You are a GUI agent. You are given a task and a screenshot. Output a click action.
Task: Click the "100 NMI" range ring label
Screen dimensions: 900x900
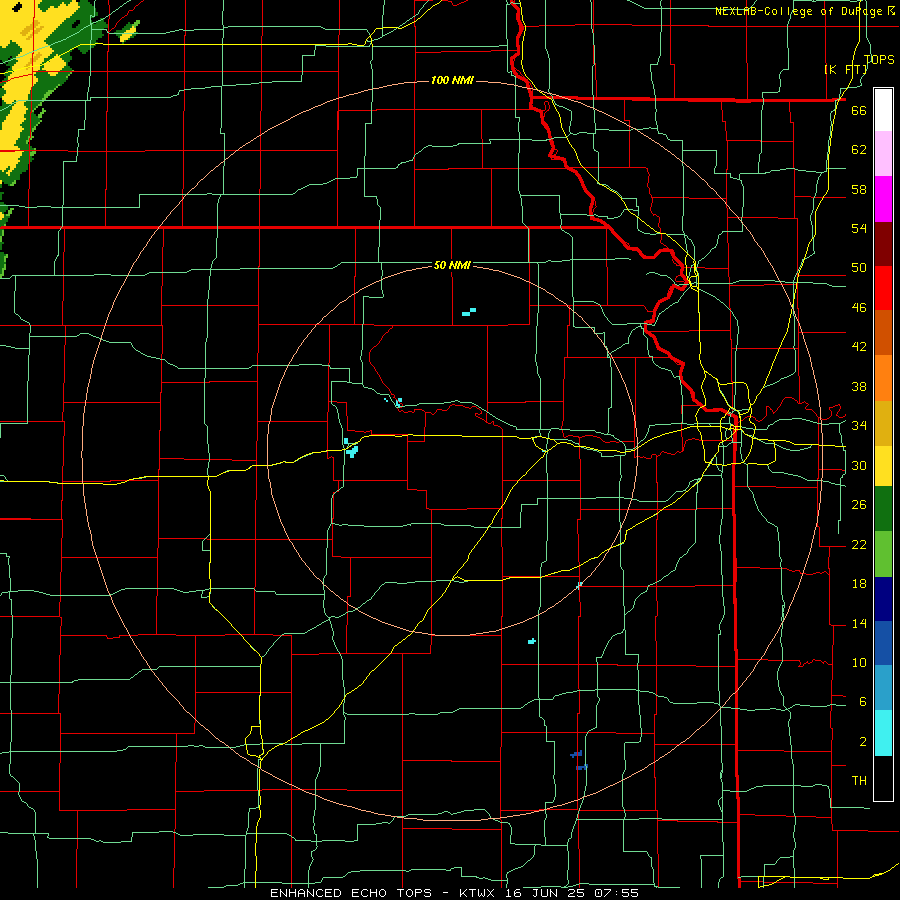coord(452,80)
